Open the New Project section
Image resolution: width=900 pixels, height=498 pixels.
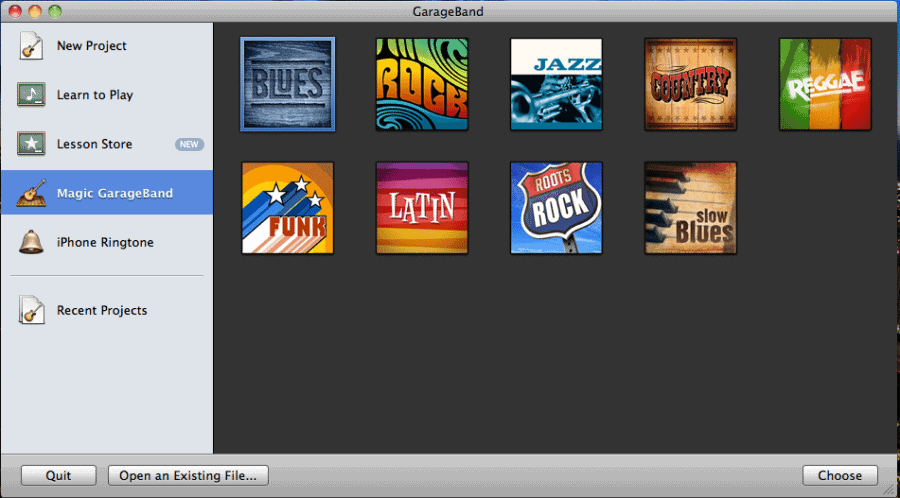pyautogui.click(x=107, y=46)
